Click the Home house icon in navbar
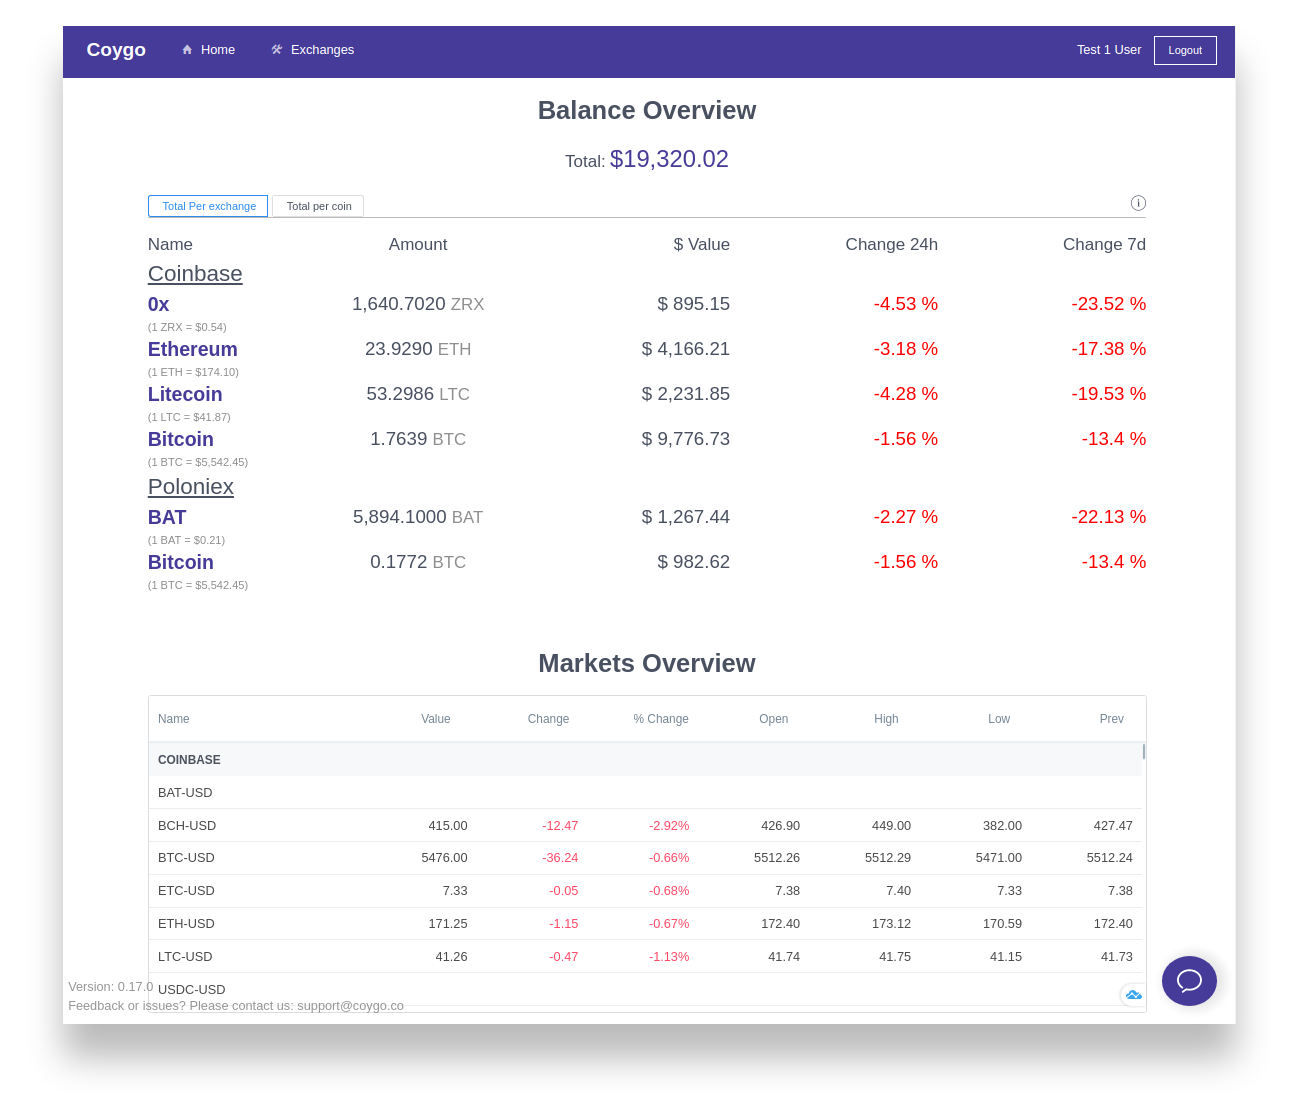Viewport: 1300px width, 1106px height. pos(187,50)
